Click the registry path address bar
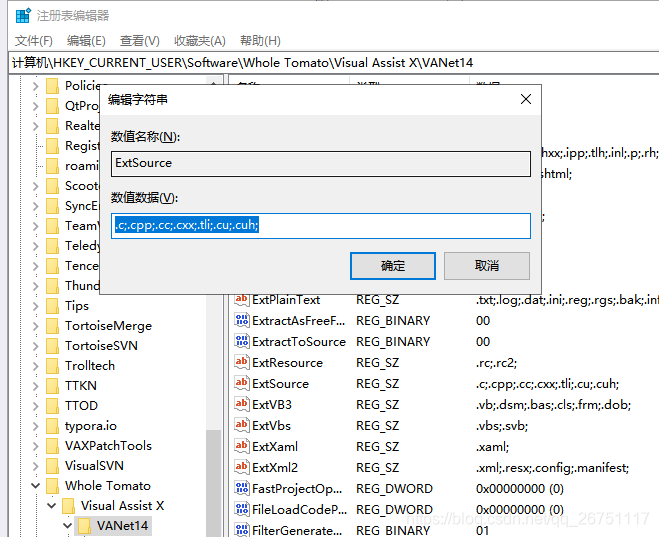 pos(334,63)
